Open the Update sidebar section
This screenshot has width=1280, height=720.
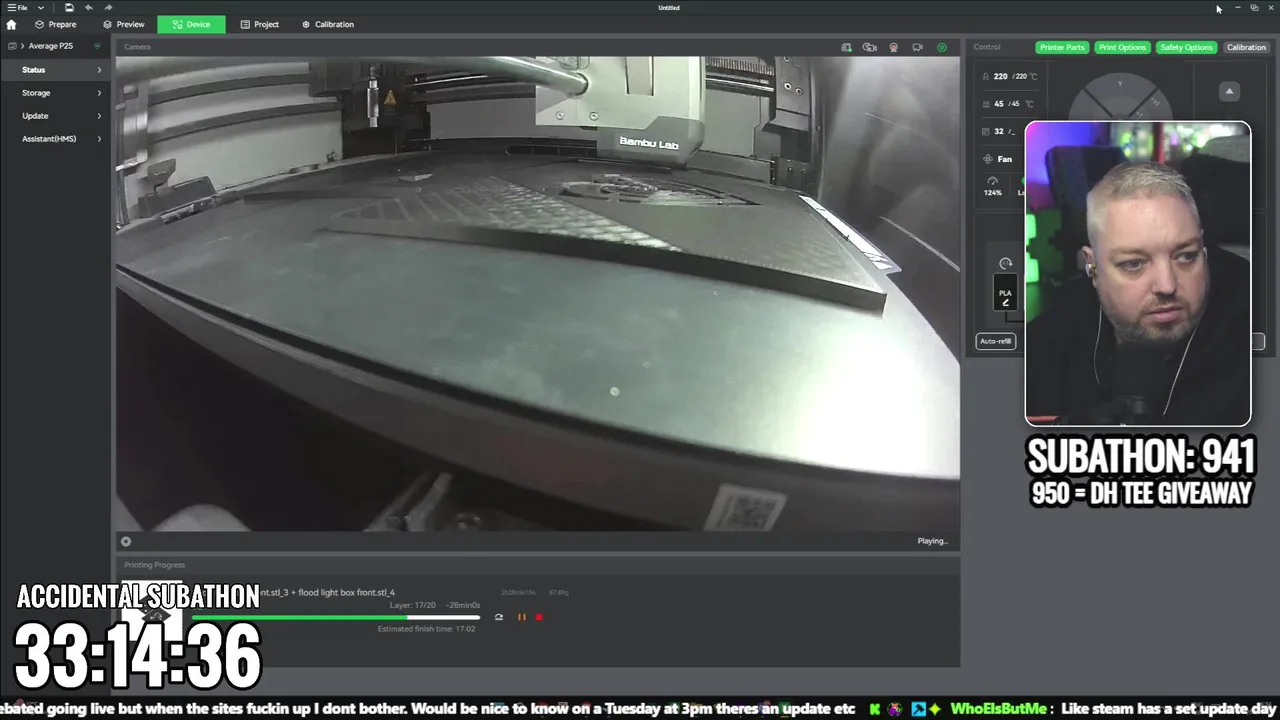tap(55, 116)
